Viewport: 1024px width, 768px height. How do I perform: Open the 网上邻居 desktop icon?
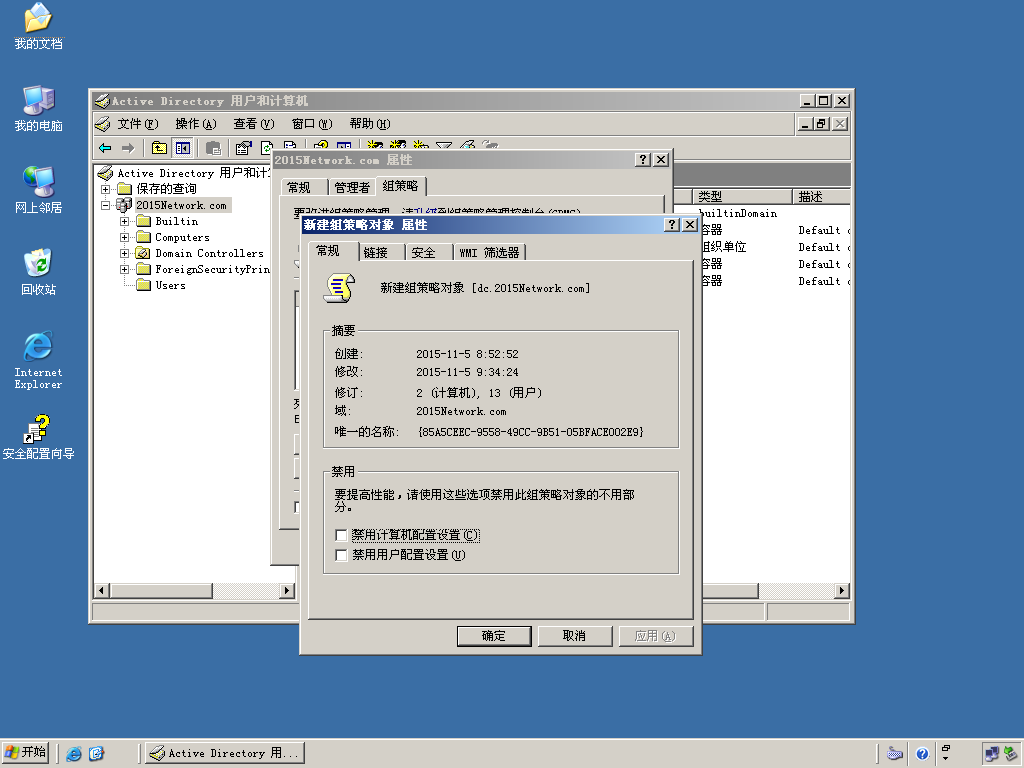click(x=39, y=190)
